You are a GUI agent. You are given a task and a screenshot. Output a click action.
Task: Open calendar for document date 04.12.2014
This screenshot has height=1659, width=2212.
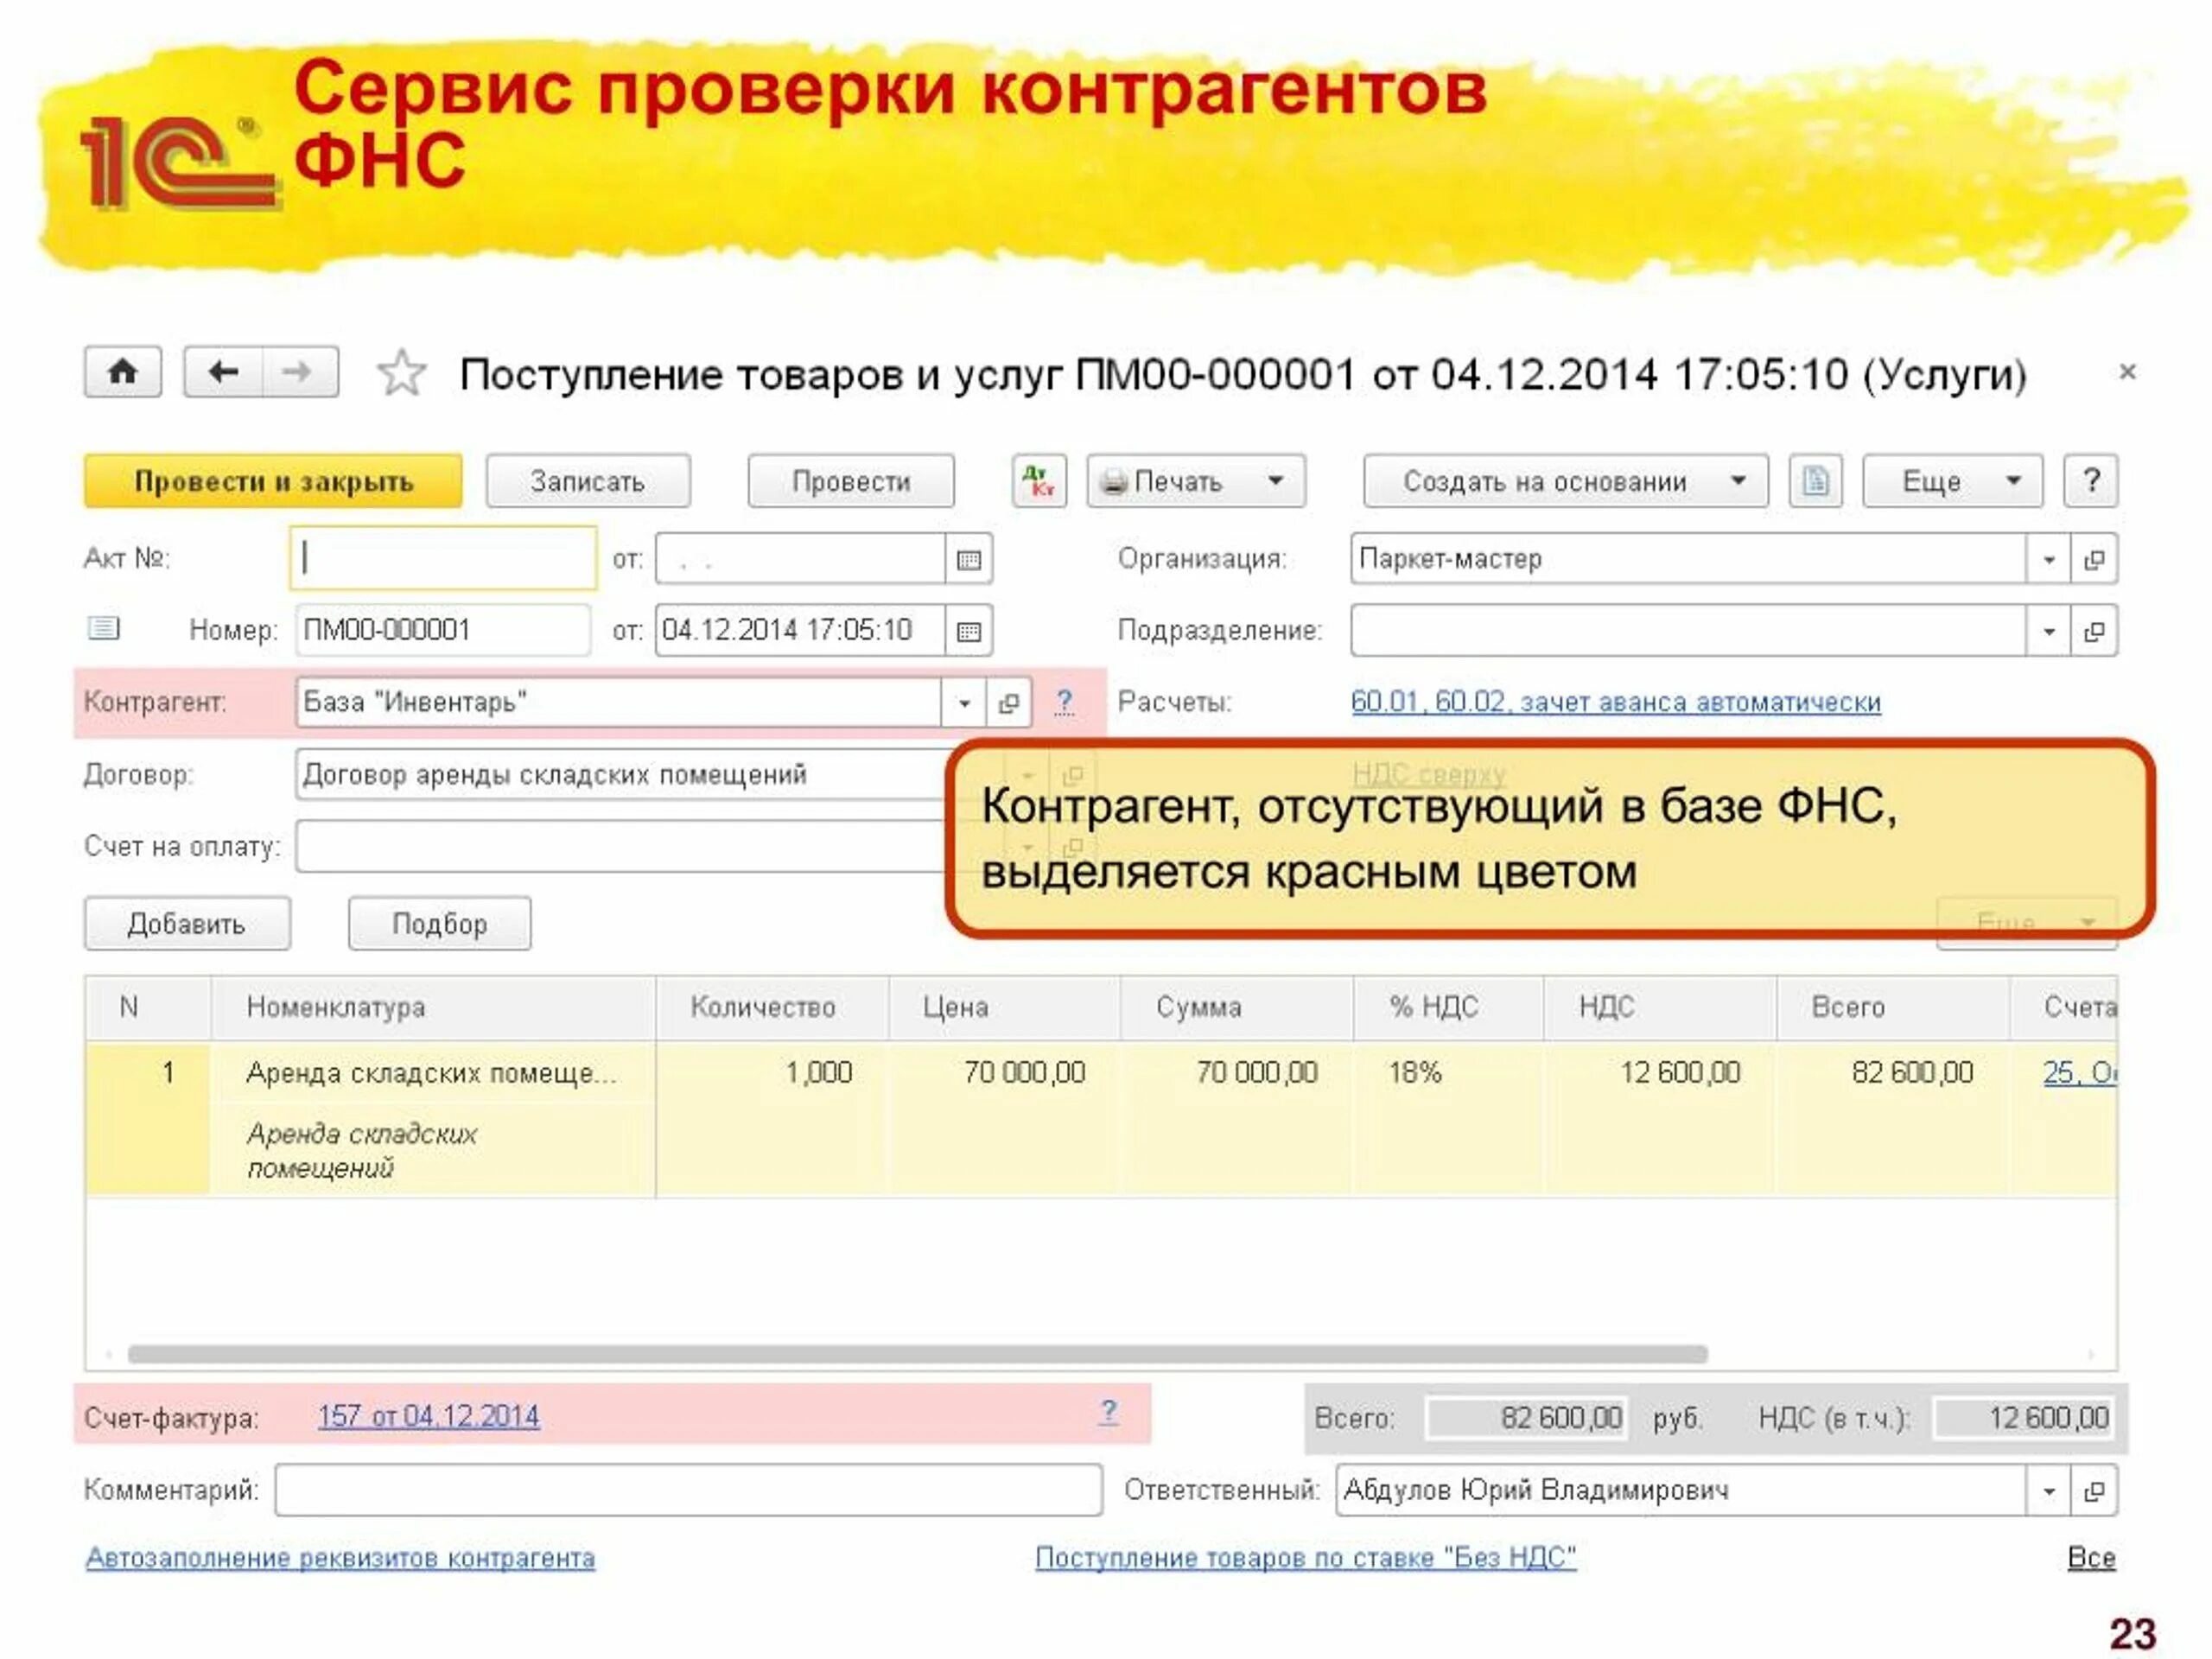(968, 631)
